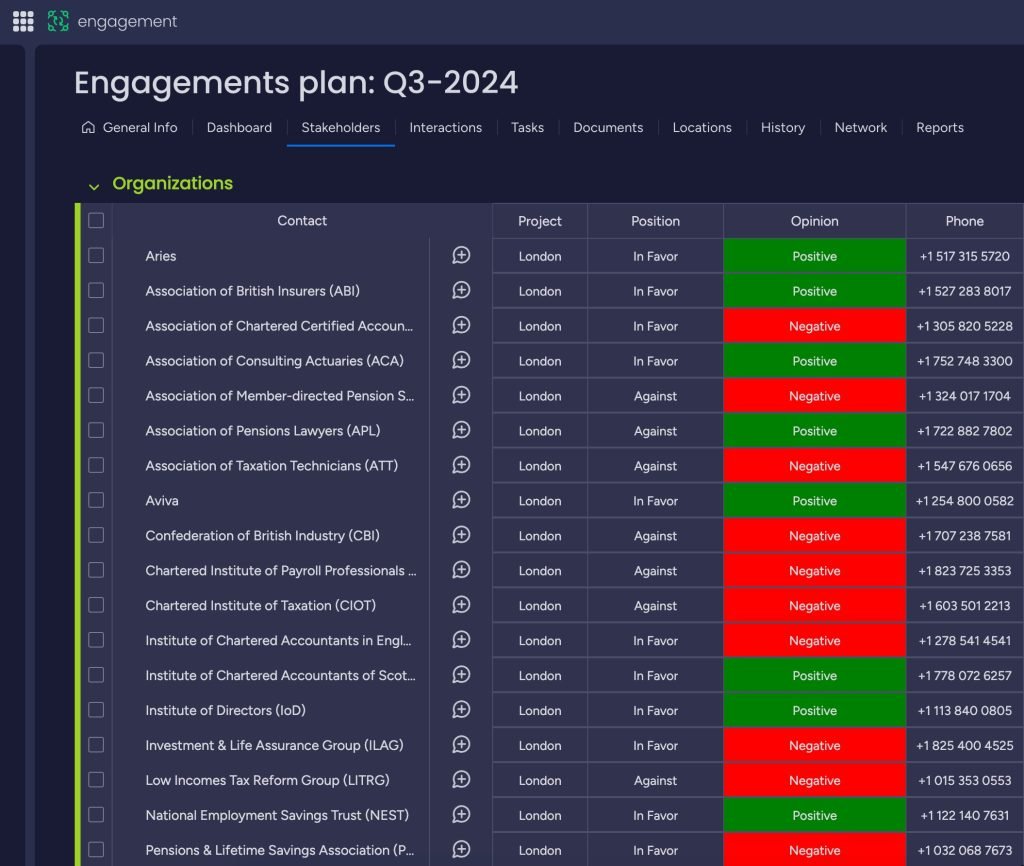The height and width of the screenshot is (866, 1024).
Task: Toggle the select-all checkbox in table header
Action: tap(96, 221)
